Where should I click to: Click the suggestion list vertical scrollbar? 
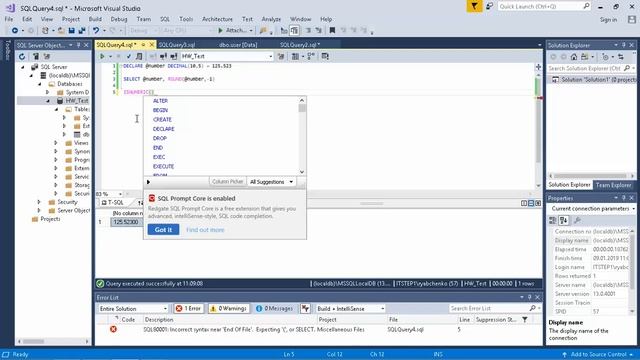[302, 136]
